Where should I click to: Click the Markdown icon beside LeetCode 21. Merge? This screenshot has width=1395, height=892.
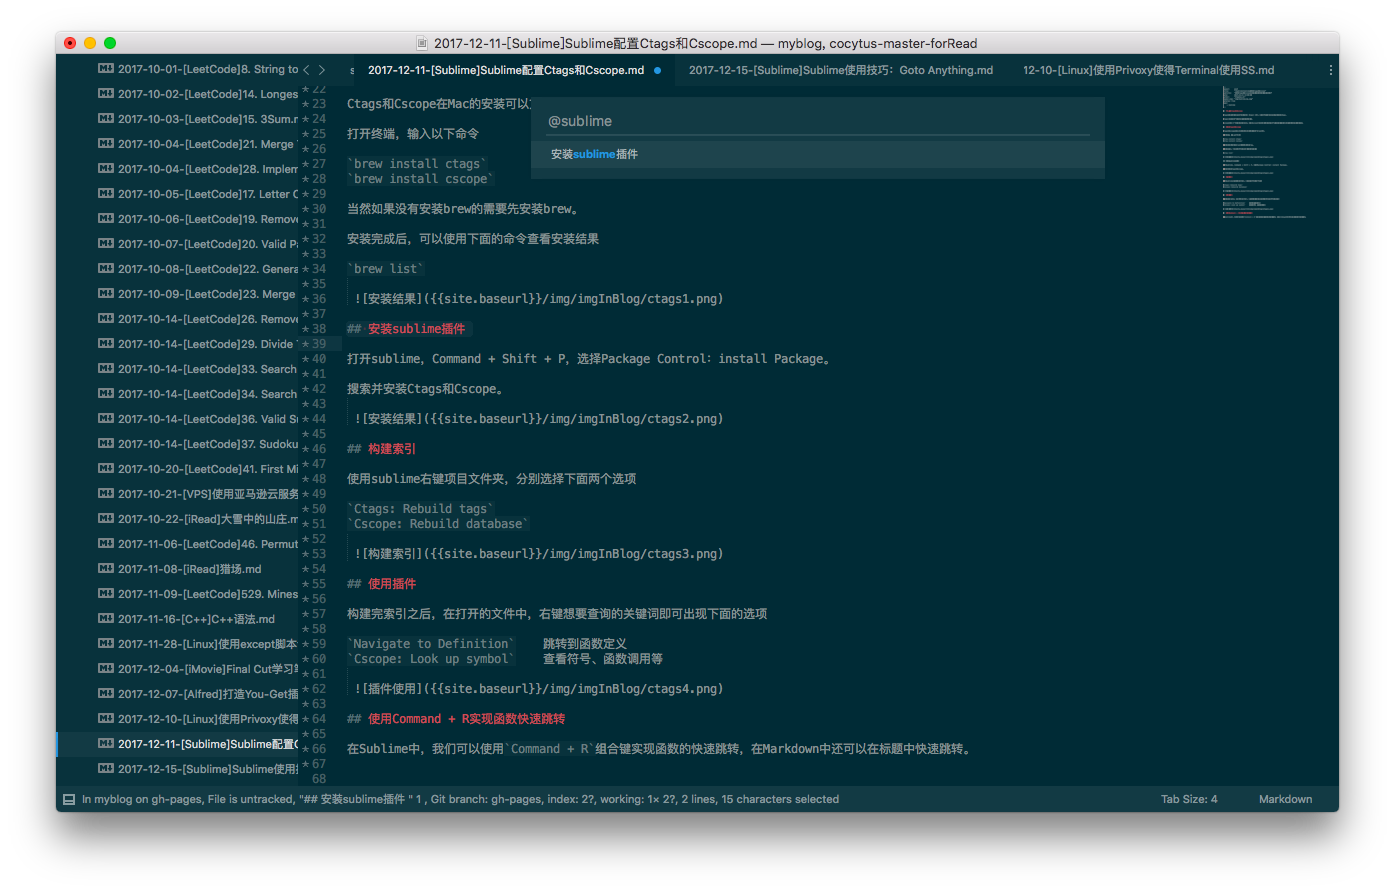(105, 144)
